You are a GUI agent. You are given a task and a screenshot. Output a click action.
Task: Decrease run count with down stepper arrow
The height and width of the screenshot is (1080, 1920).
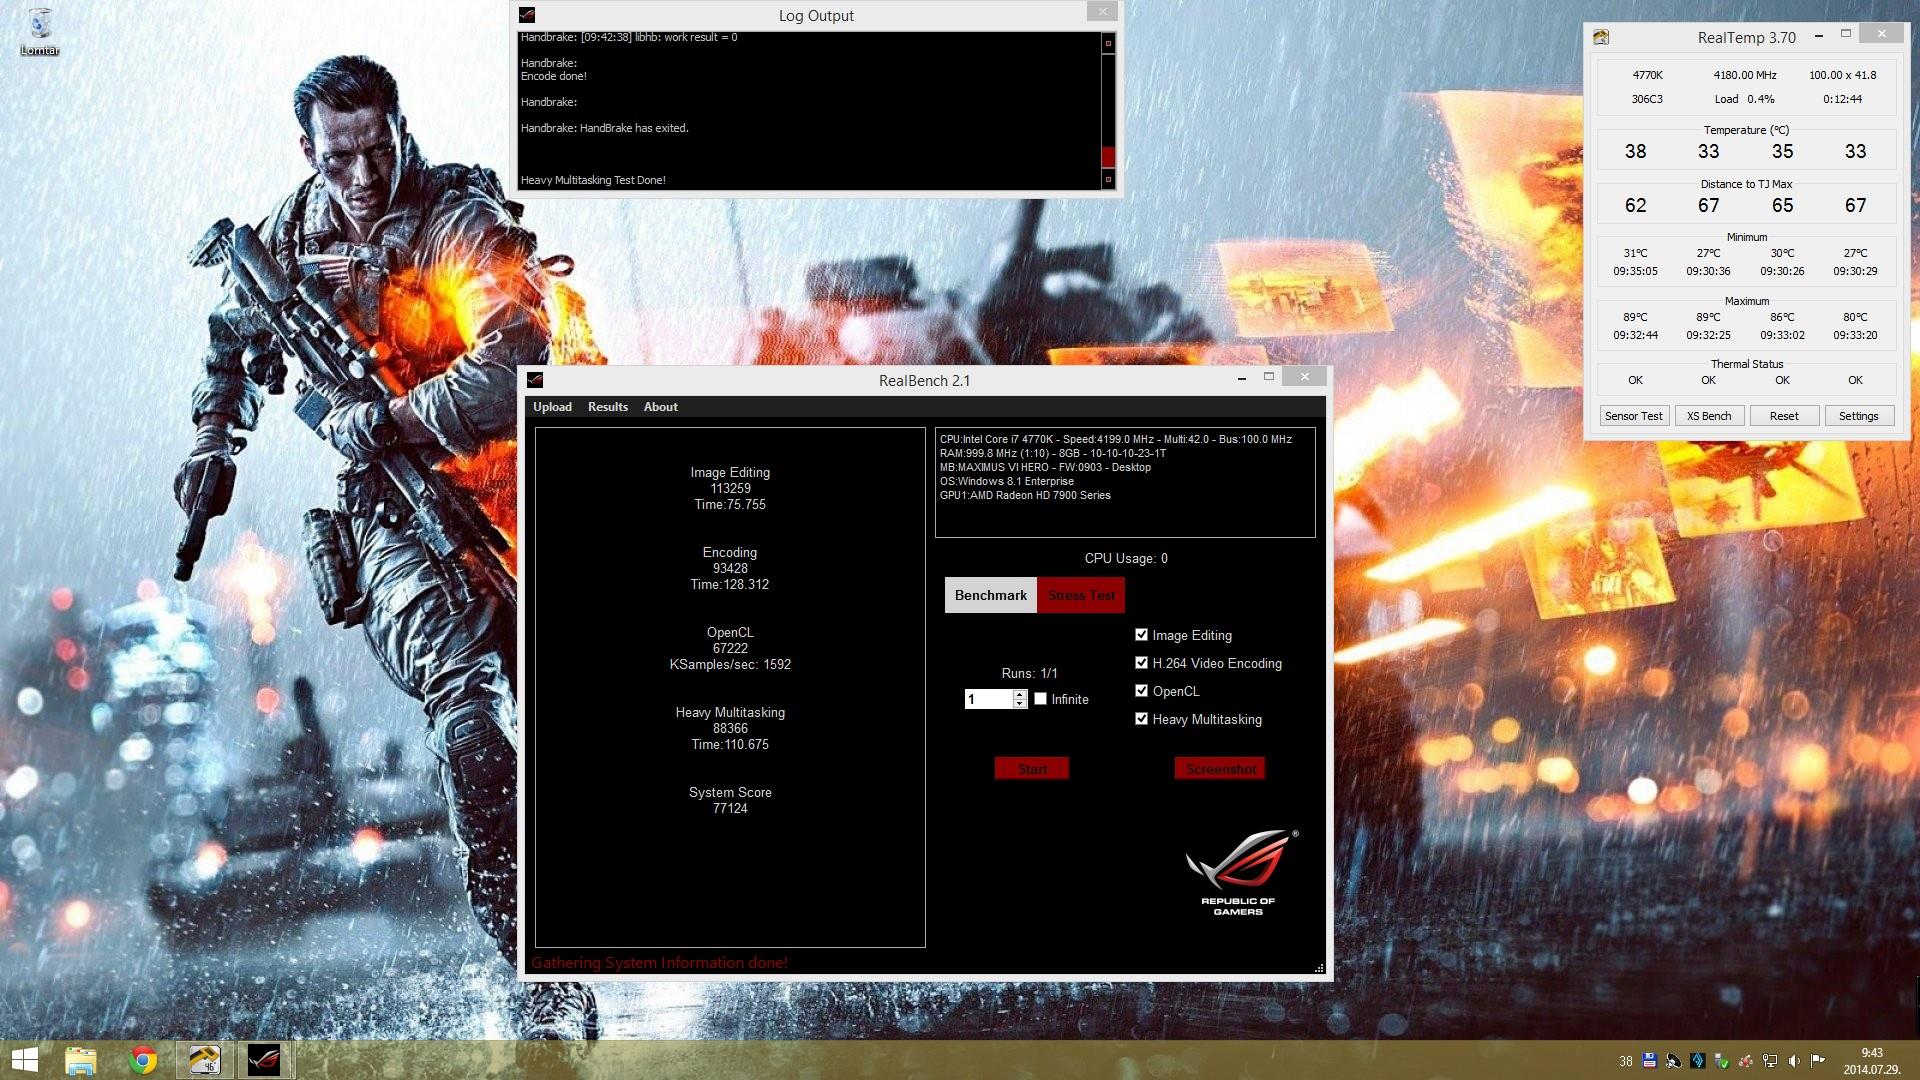1020,704
